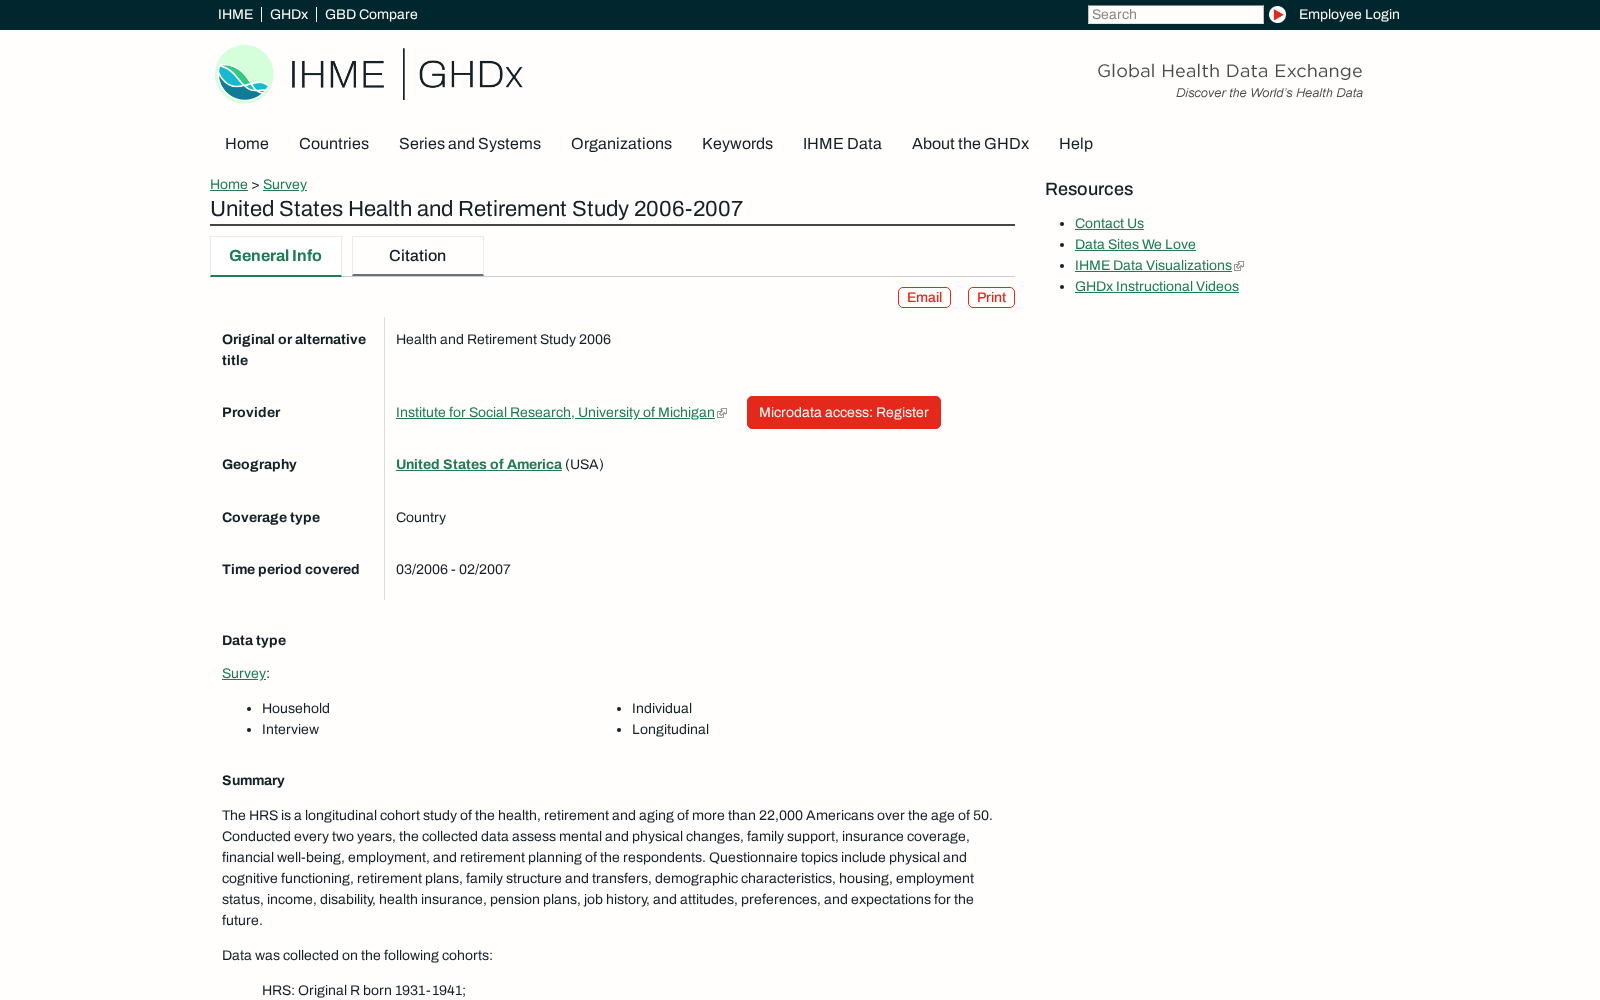The width and height of the screenshot is (1600, 1000).
Task: Click Microdata access: Register button
Action: [x=844, y=413]
